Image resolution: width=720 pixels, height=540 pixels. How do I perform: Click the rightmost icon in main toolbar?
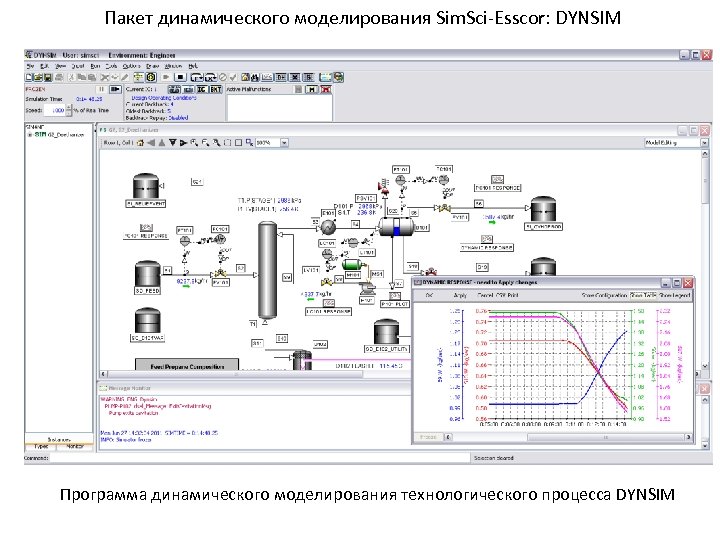tap(338, 77)
